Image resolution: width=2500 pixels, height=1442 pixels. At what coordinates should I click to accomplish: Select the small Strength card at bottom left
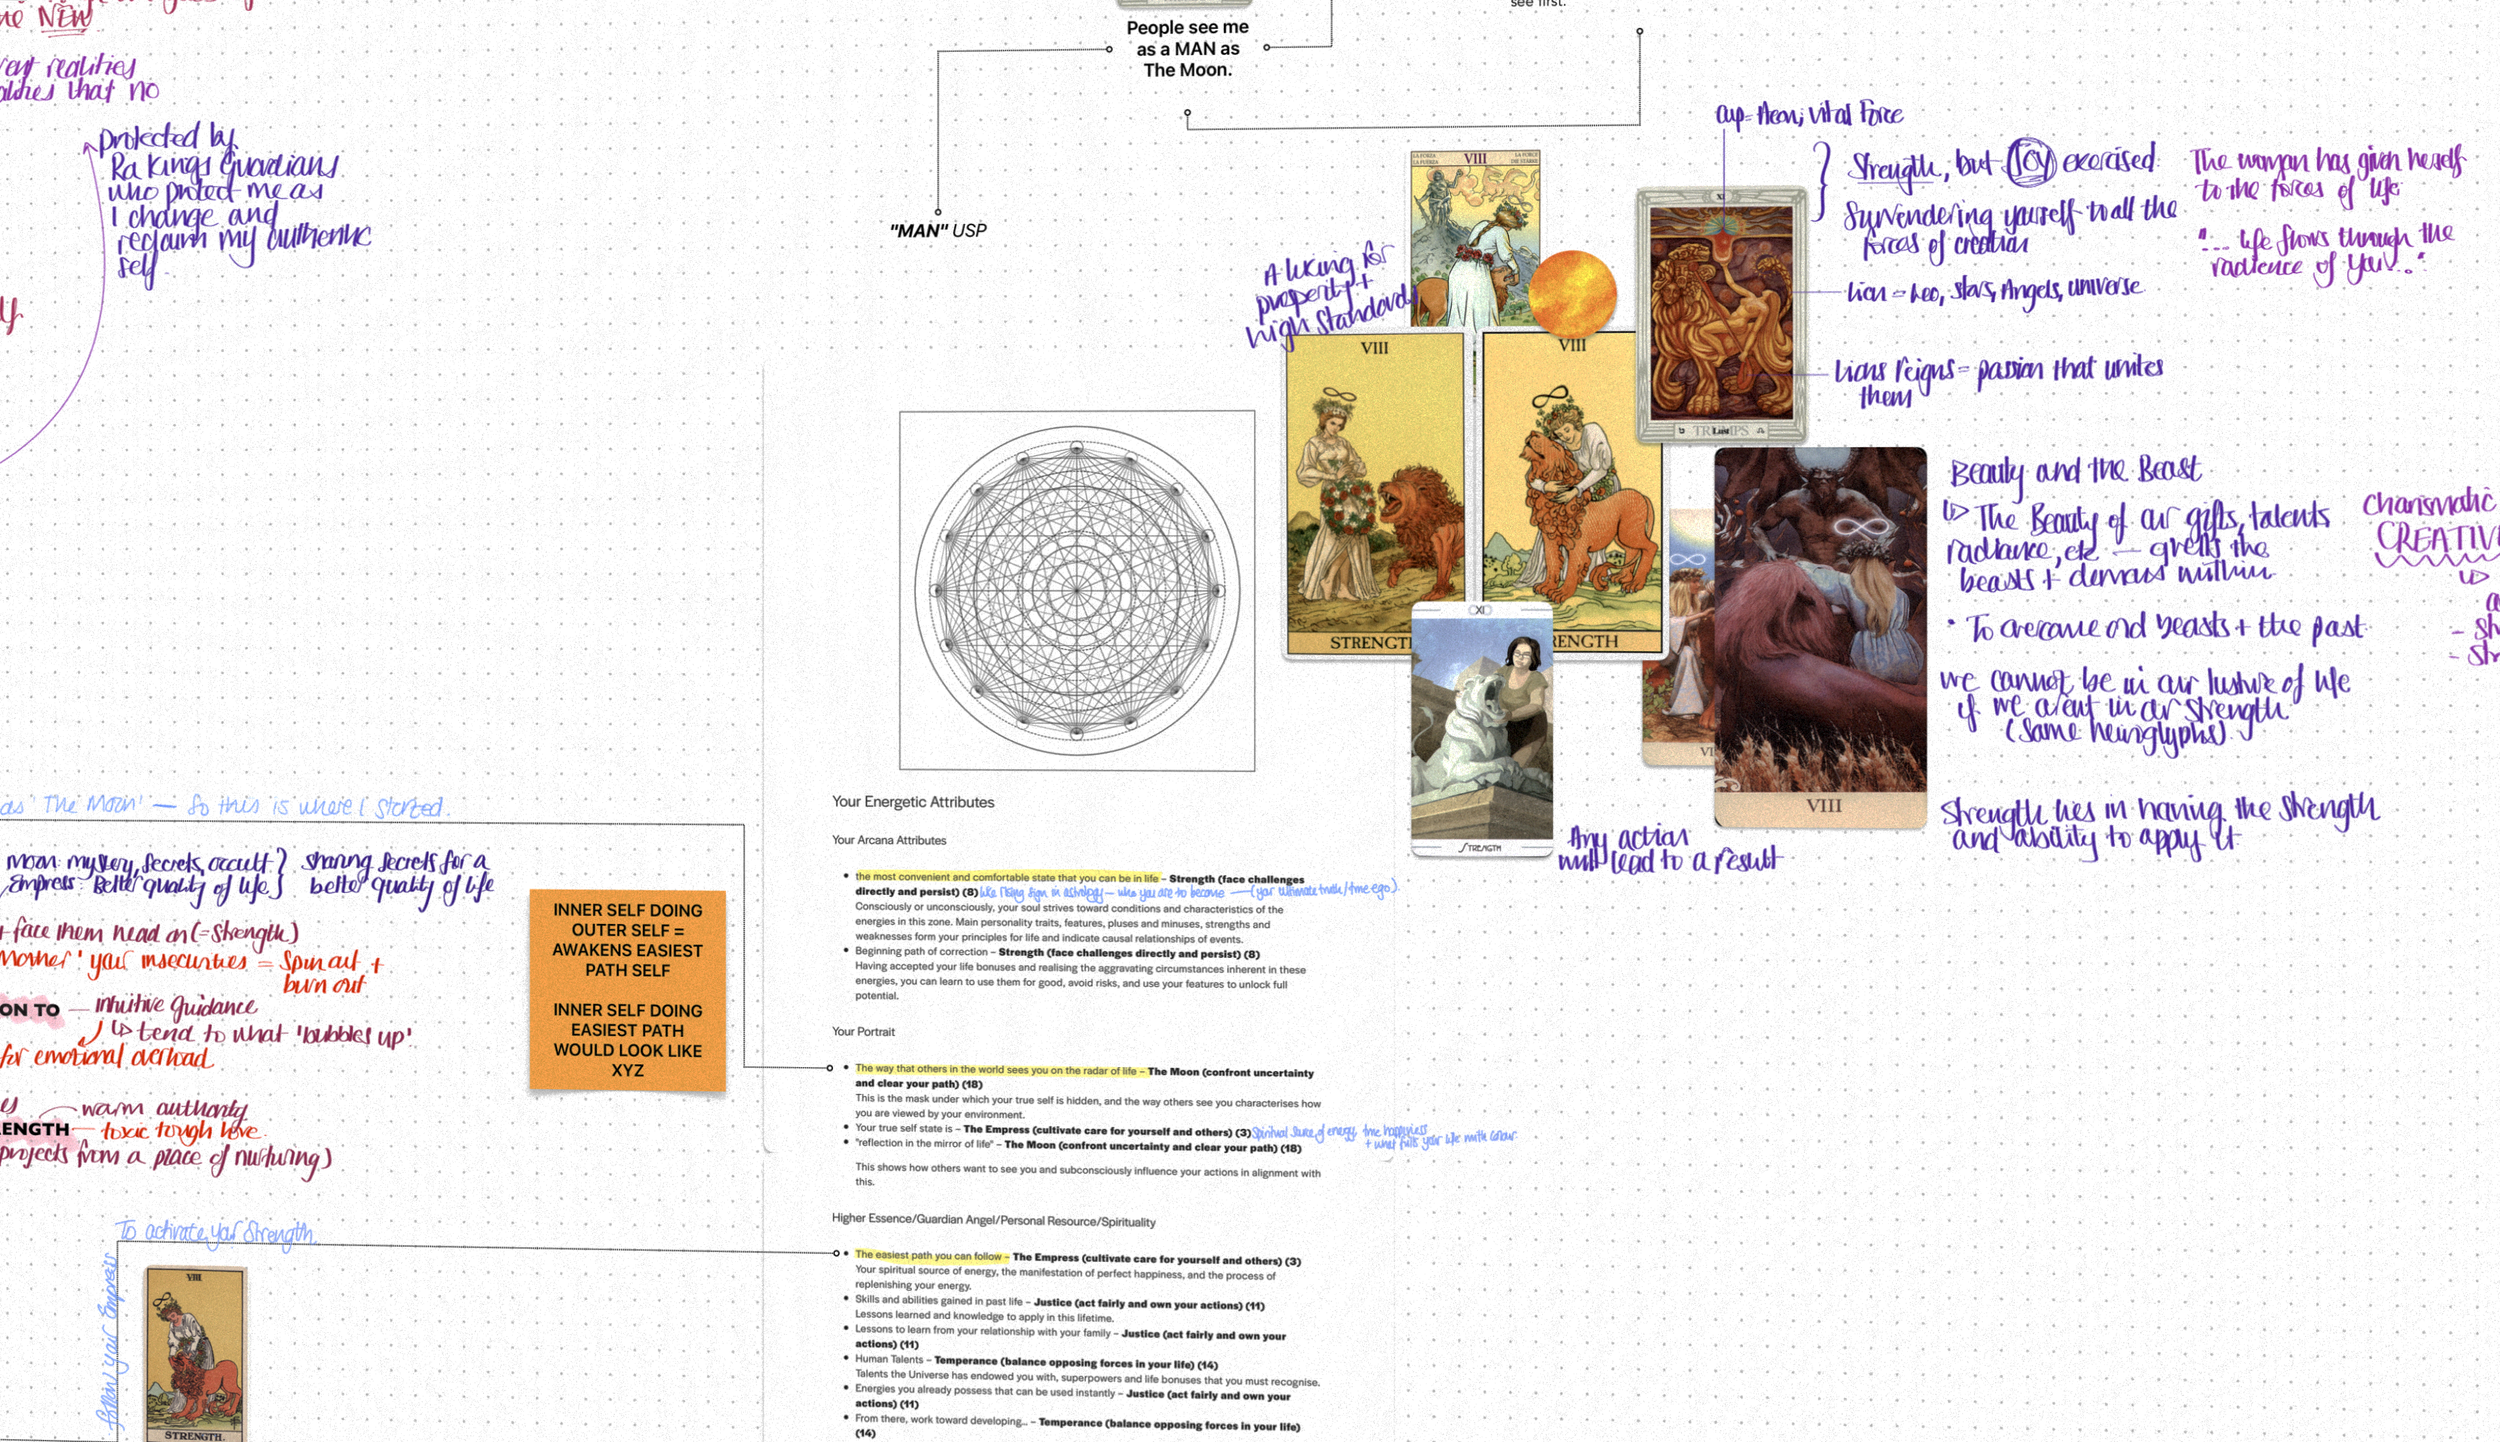point(195,1353)
